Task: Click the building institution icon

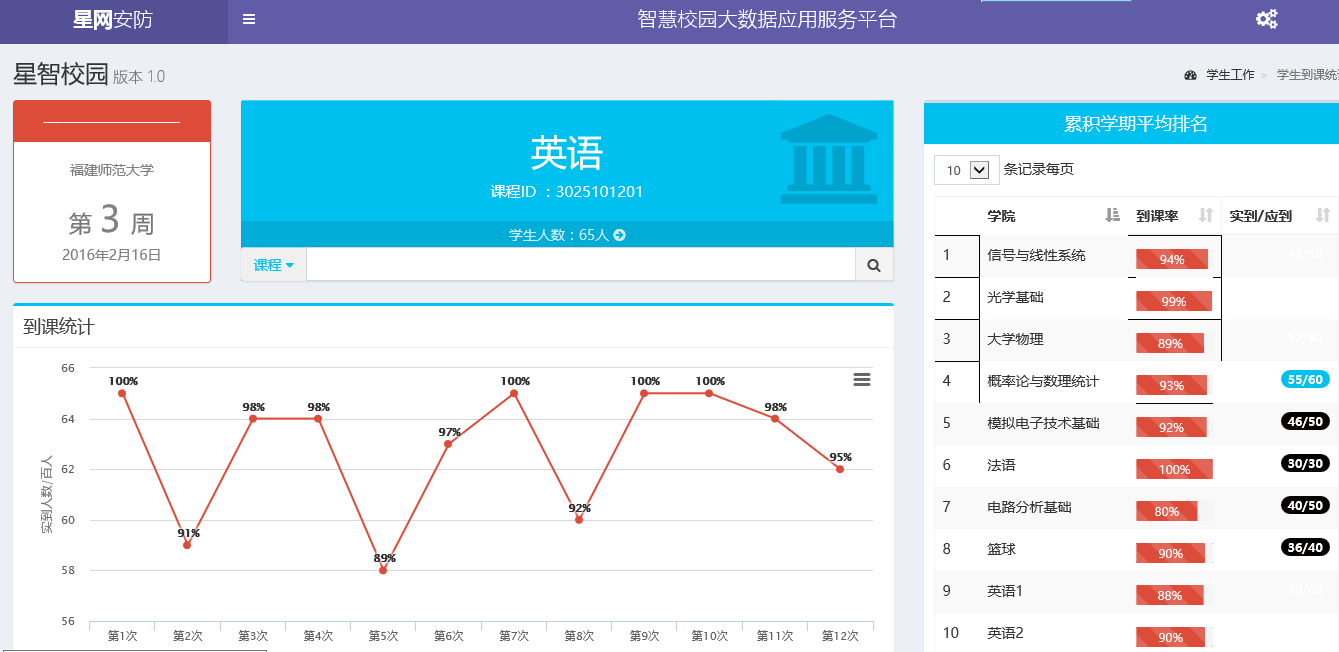Action: tap(827, 160)
